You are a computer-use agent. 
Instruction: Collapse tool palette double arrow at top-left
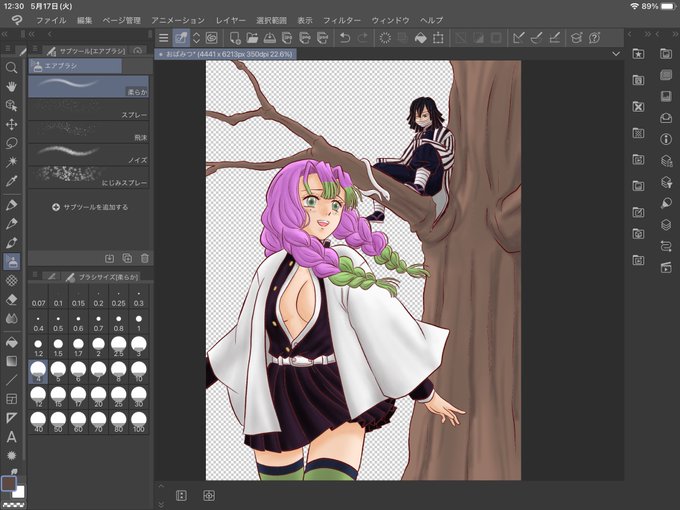click(5, 34)
